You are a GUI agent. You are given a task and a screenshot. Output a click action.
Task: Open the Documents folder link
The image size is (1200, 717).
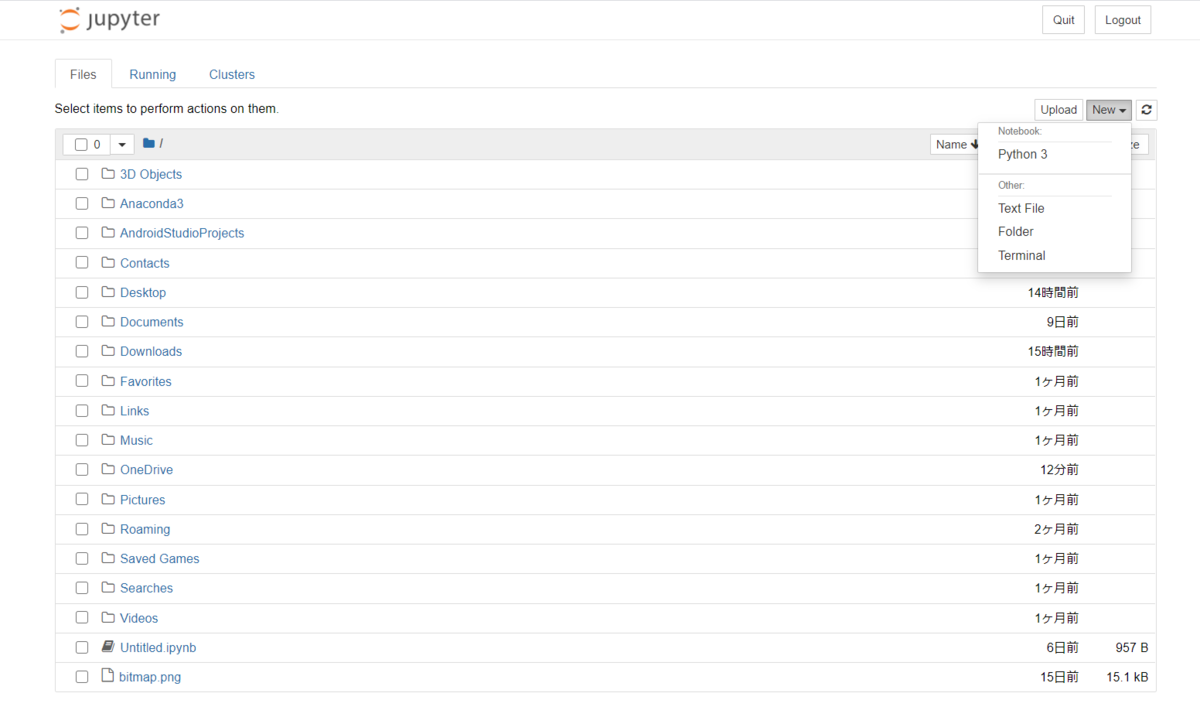[152, 322]
